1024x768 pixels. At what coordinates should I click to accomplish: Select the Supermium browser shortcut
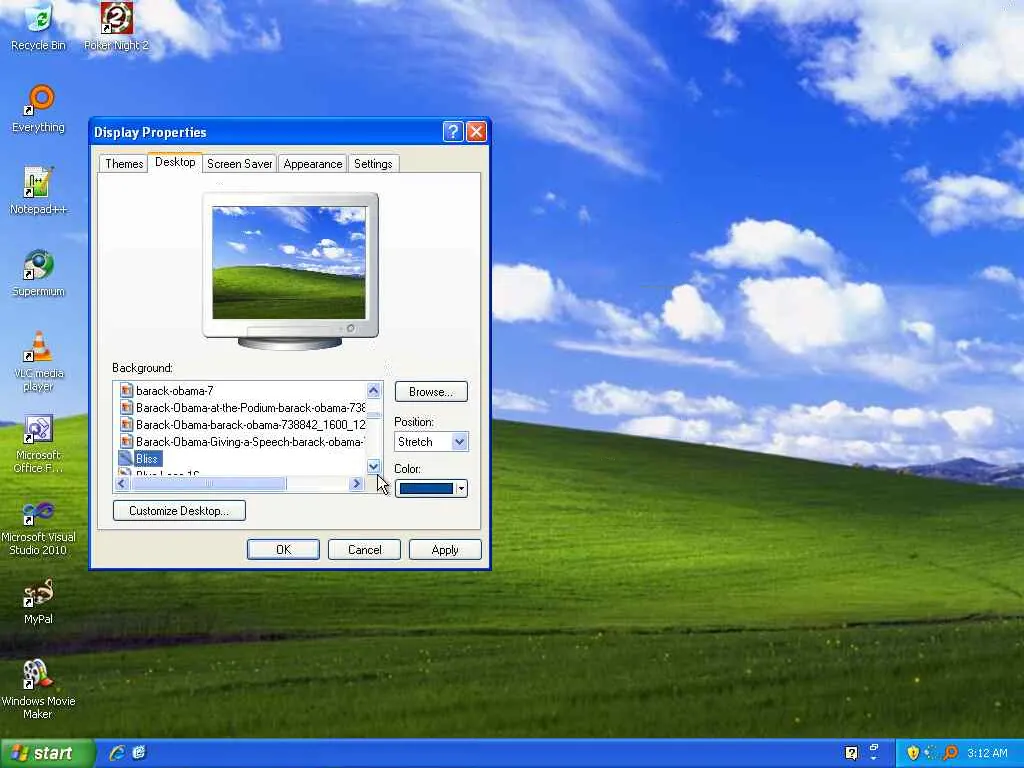39,273
